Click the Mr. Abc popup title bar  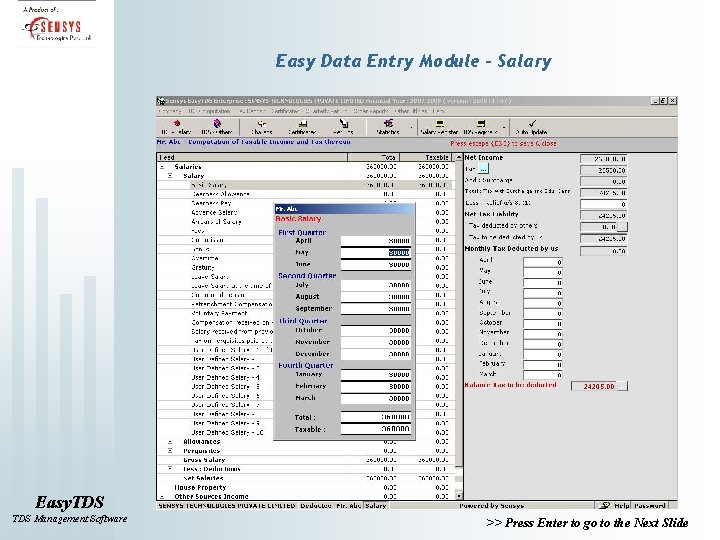(344, 209)
